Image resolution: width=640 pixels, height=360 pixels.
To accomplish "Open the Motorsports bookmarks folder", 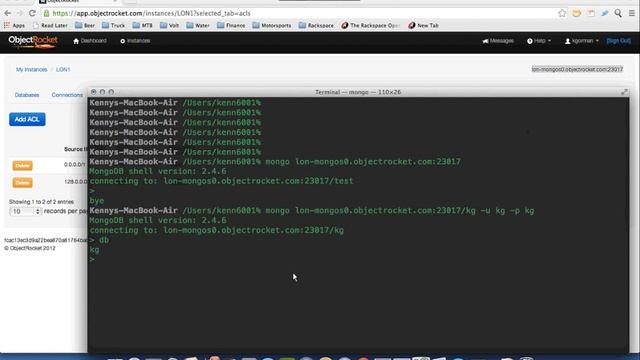I will point(272,25).
